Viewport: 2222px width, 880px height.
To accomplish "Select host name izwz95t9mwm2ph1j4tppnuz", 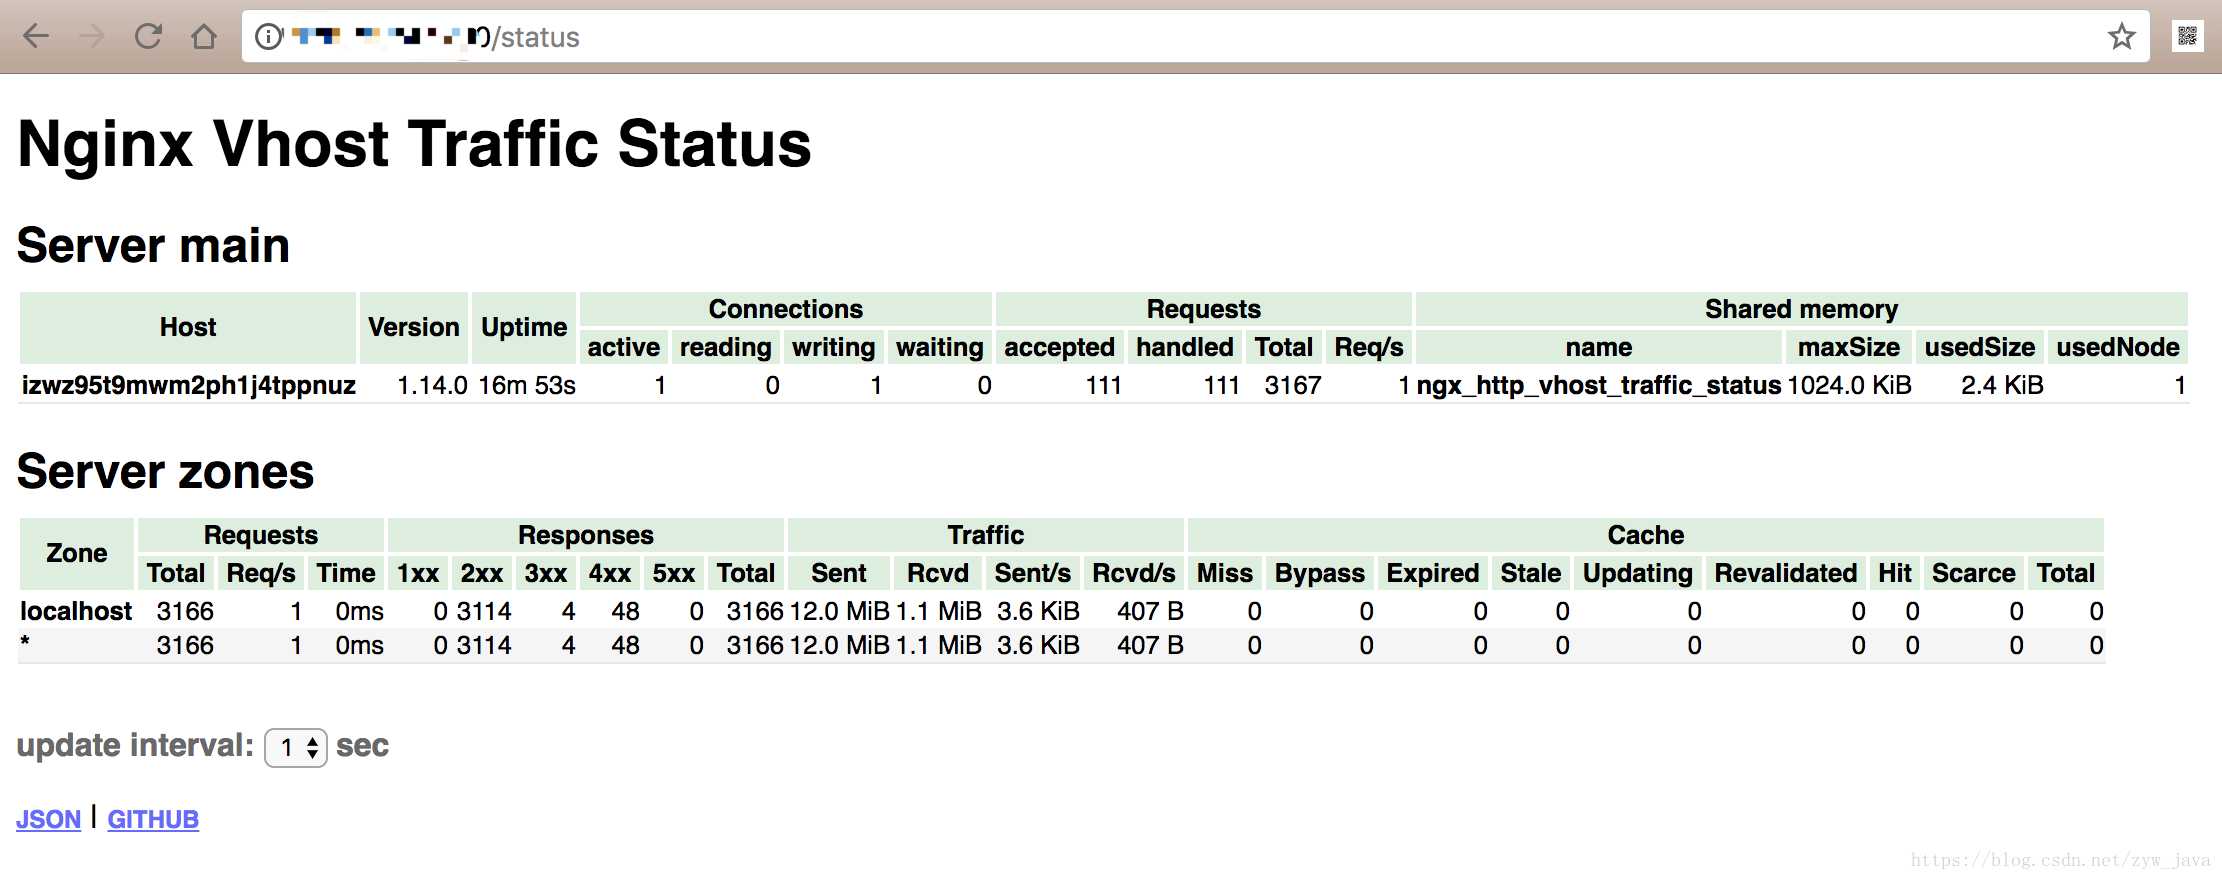I will (189, 385).
